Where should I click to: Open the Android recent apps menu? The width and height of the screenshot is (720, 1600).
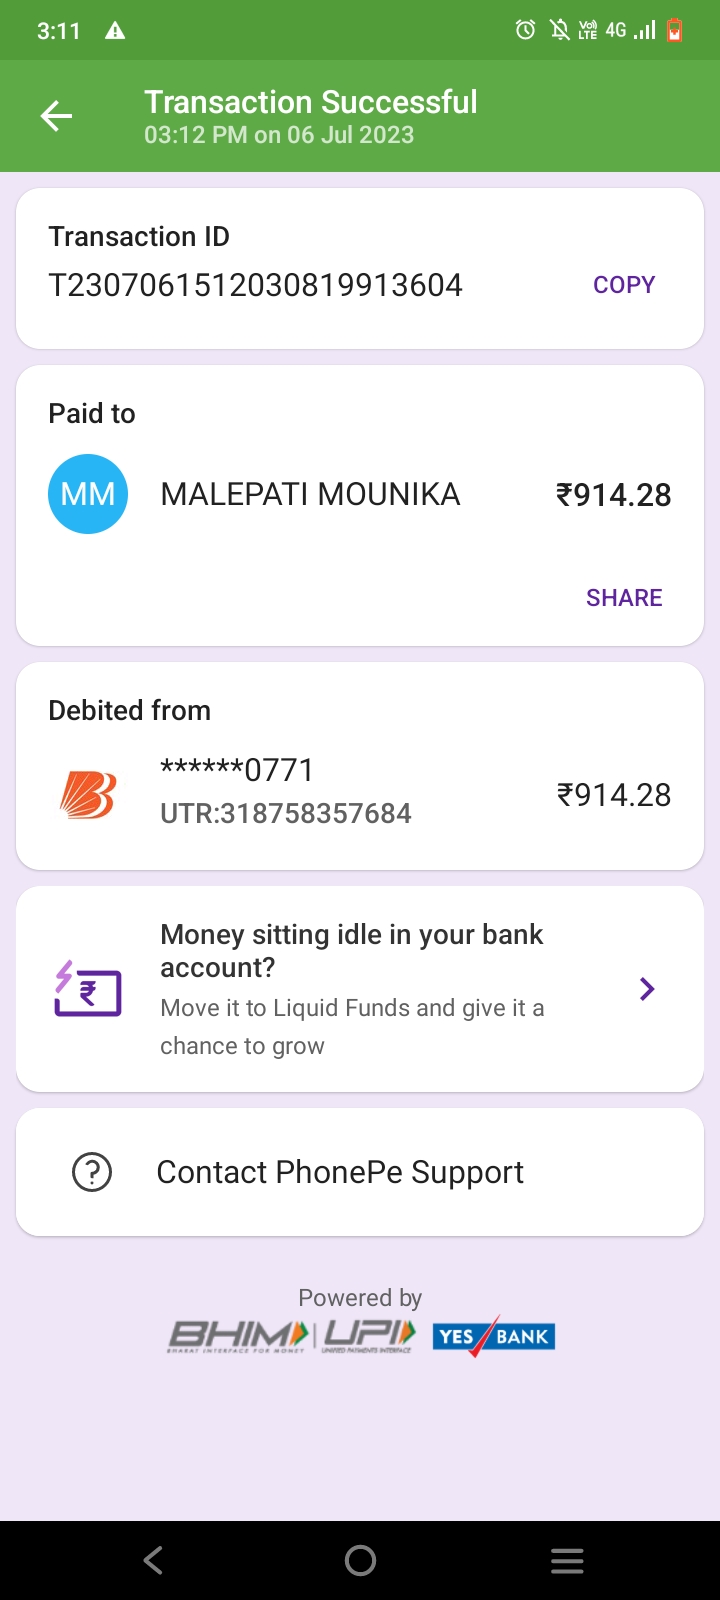click(x=567, y=1561)
